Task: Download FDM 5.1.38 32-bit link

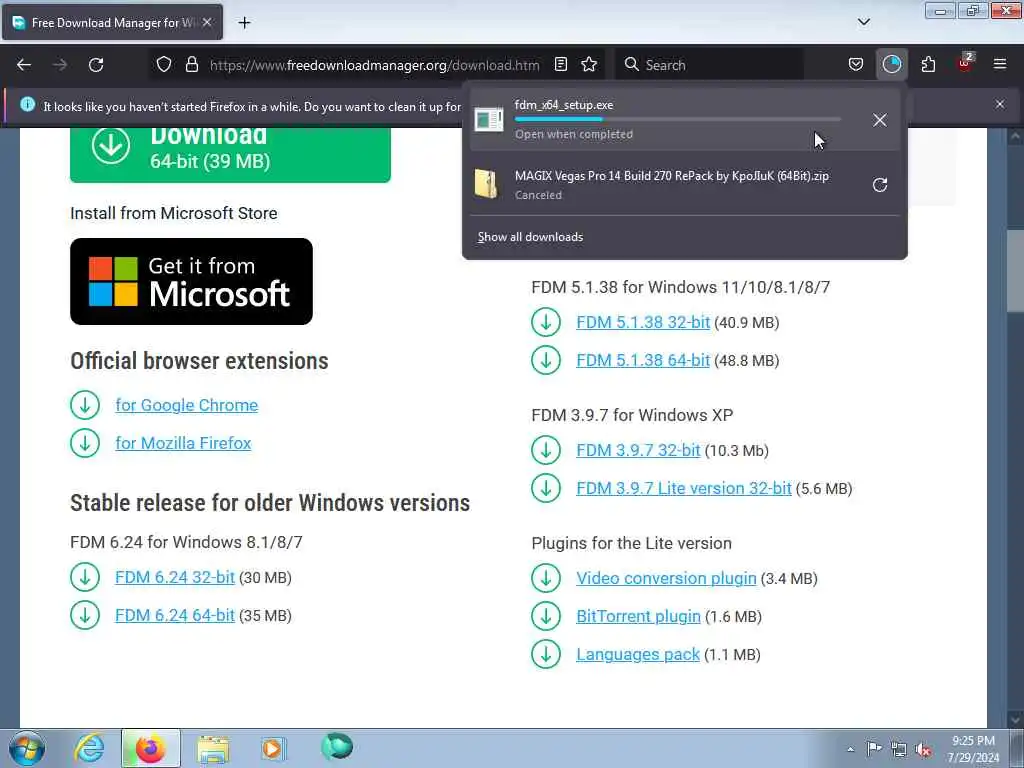Action: (643, 322)
